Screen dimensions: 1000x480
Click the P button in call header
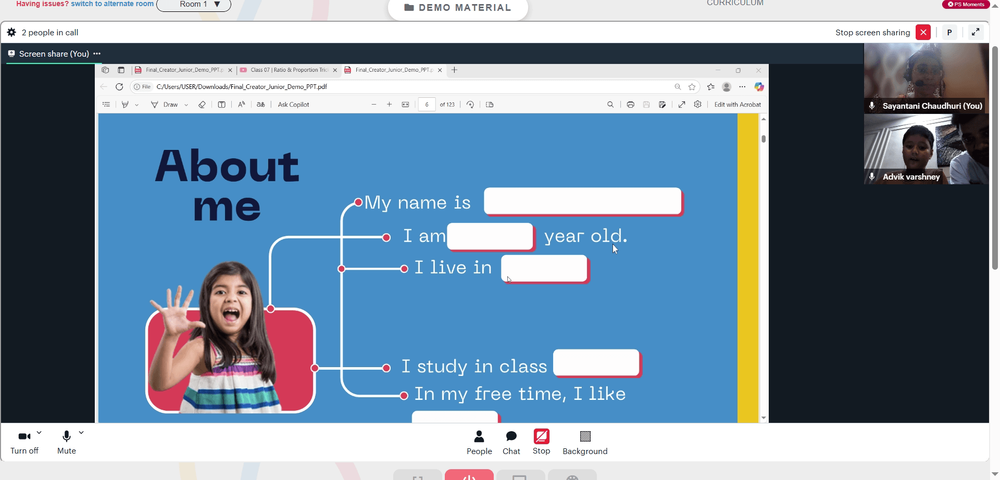click(x=950, y=33)
